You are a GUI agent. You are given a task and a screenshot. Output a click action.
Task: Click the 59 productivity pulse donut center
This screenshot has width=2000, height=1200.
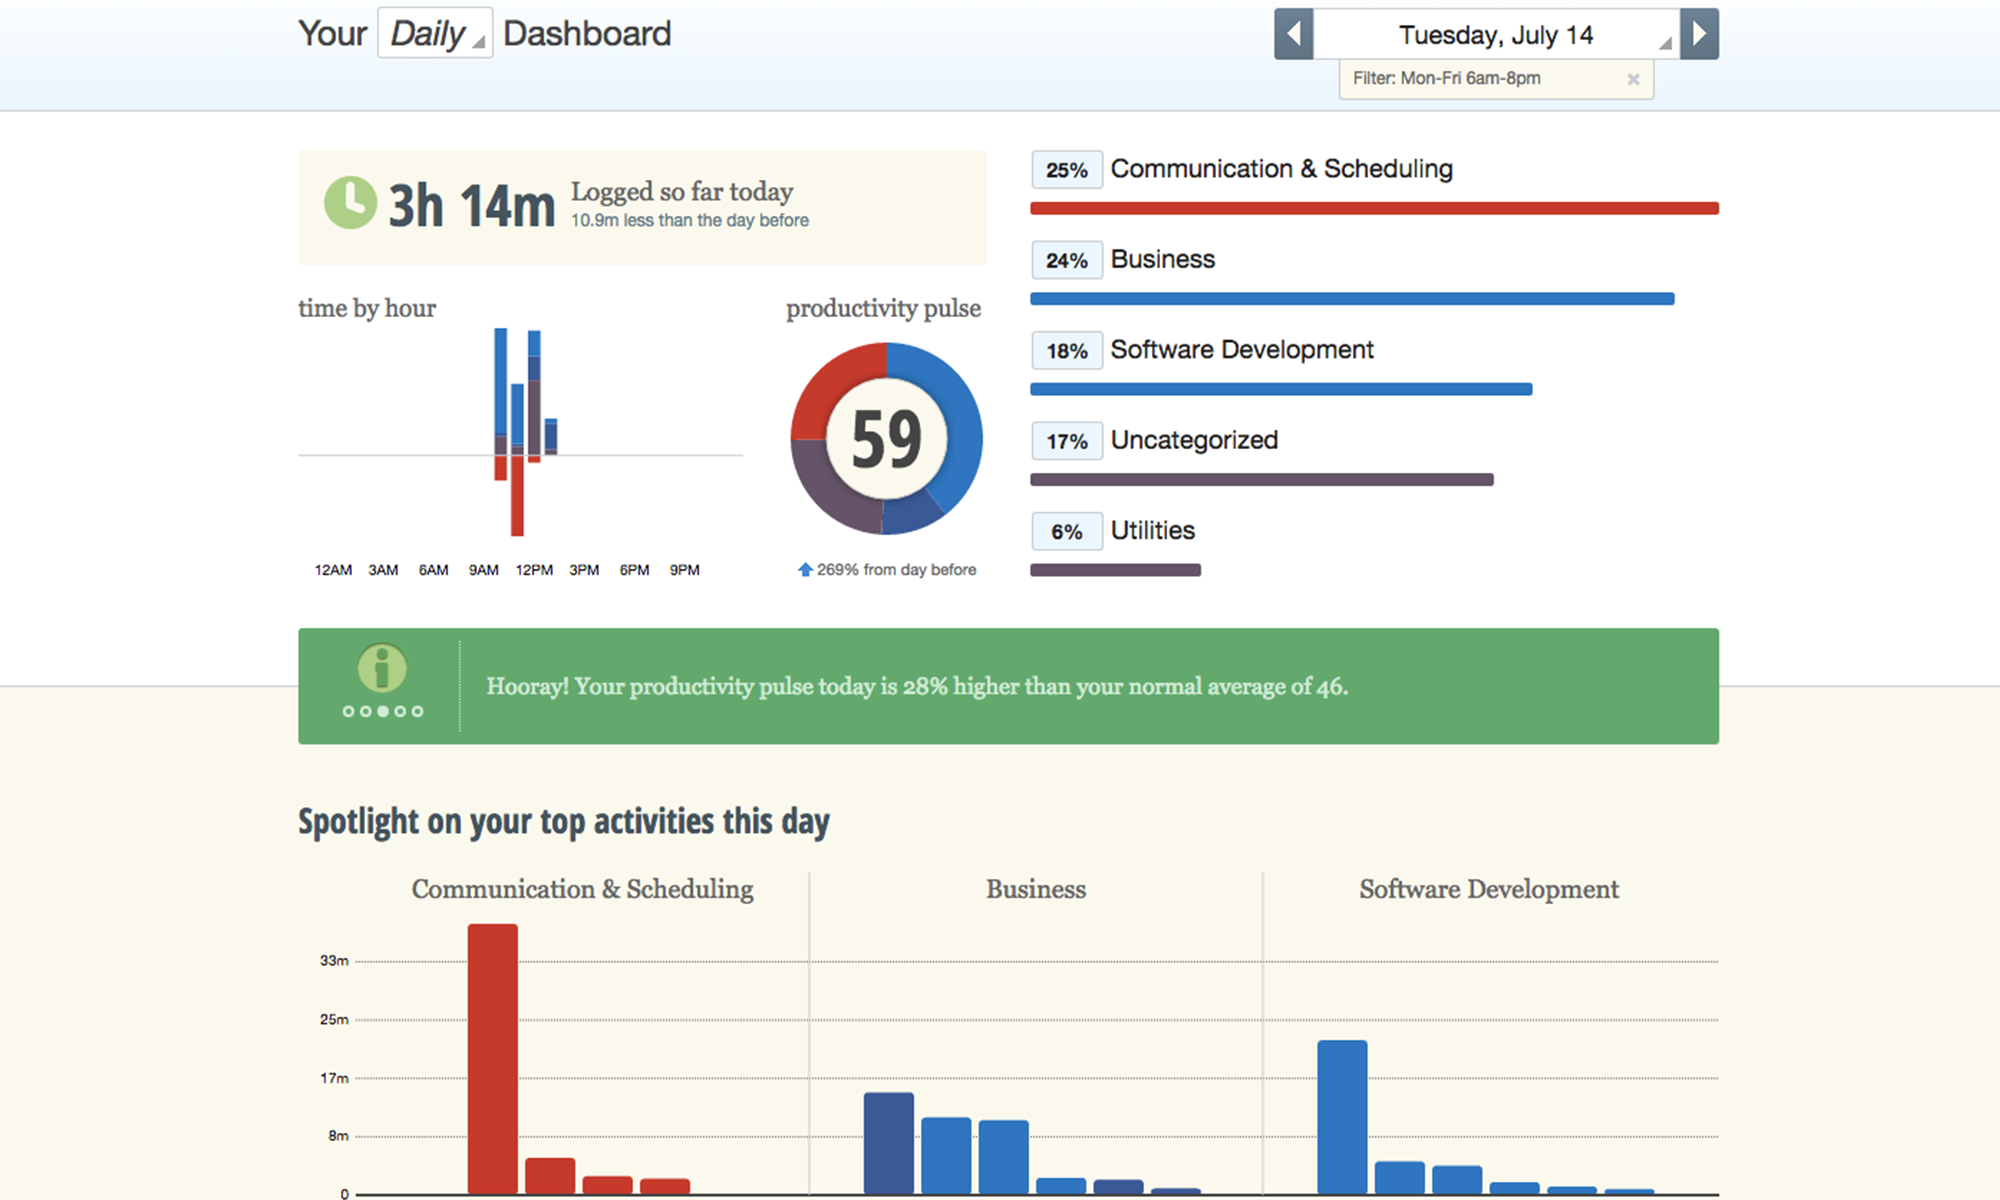pos(886,438)
